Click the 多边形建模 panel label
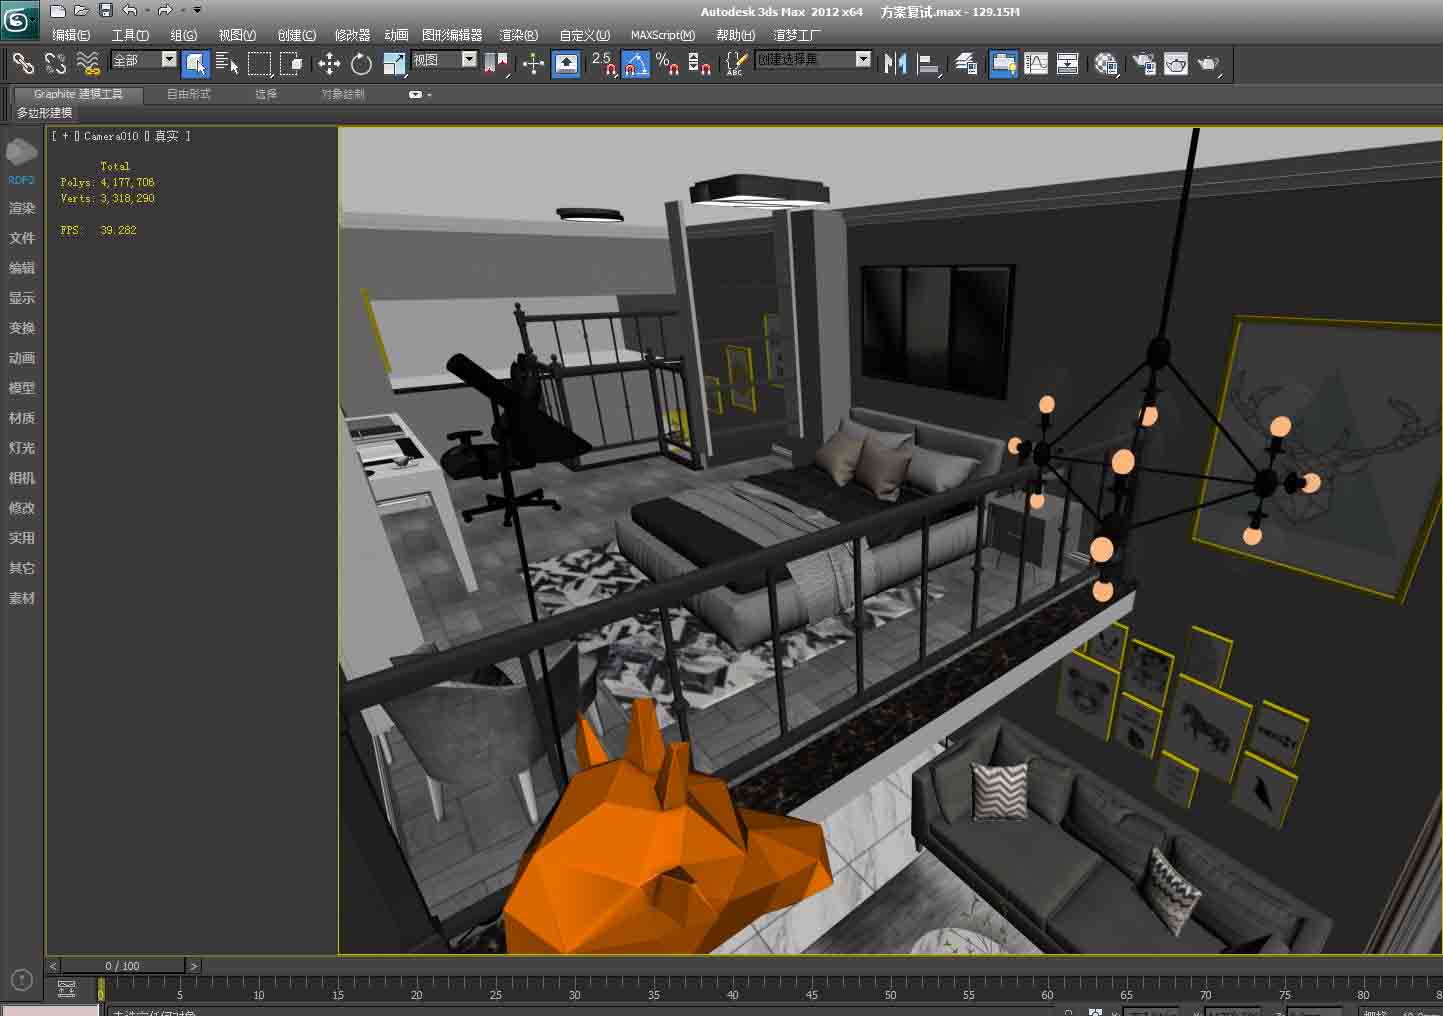Image resolution: width=1443 pixels, height=1016 pixels. click(x=45, y=113)
